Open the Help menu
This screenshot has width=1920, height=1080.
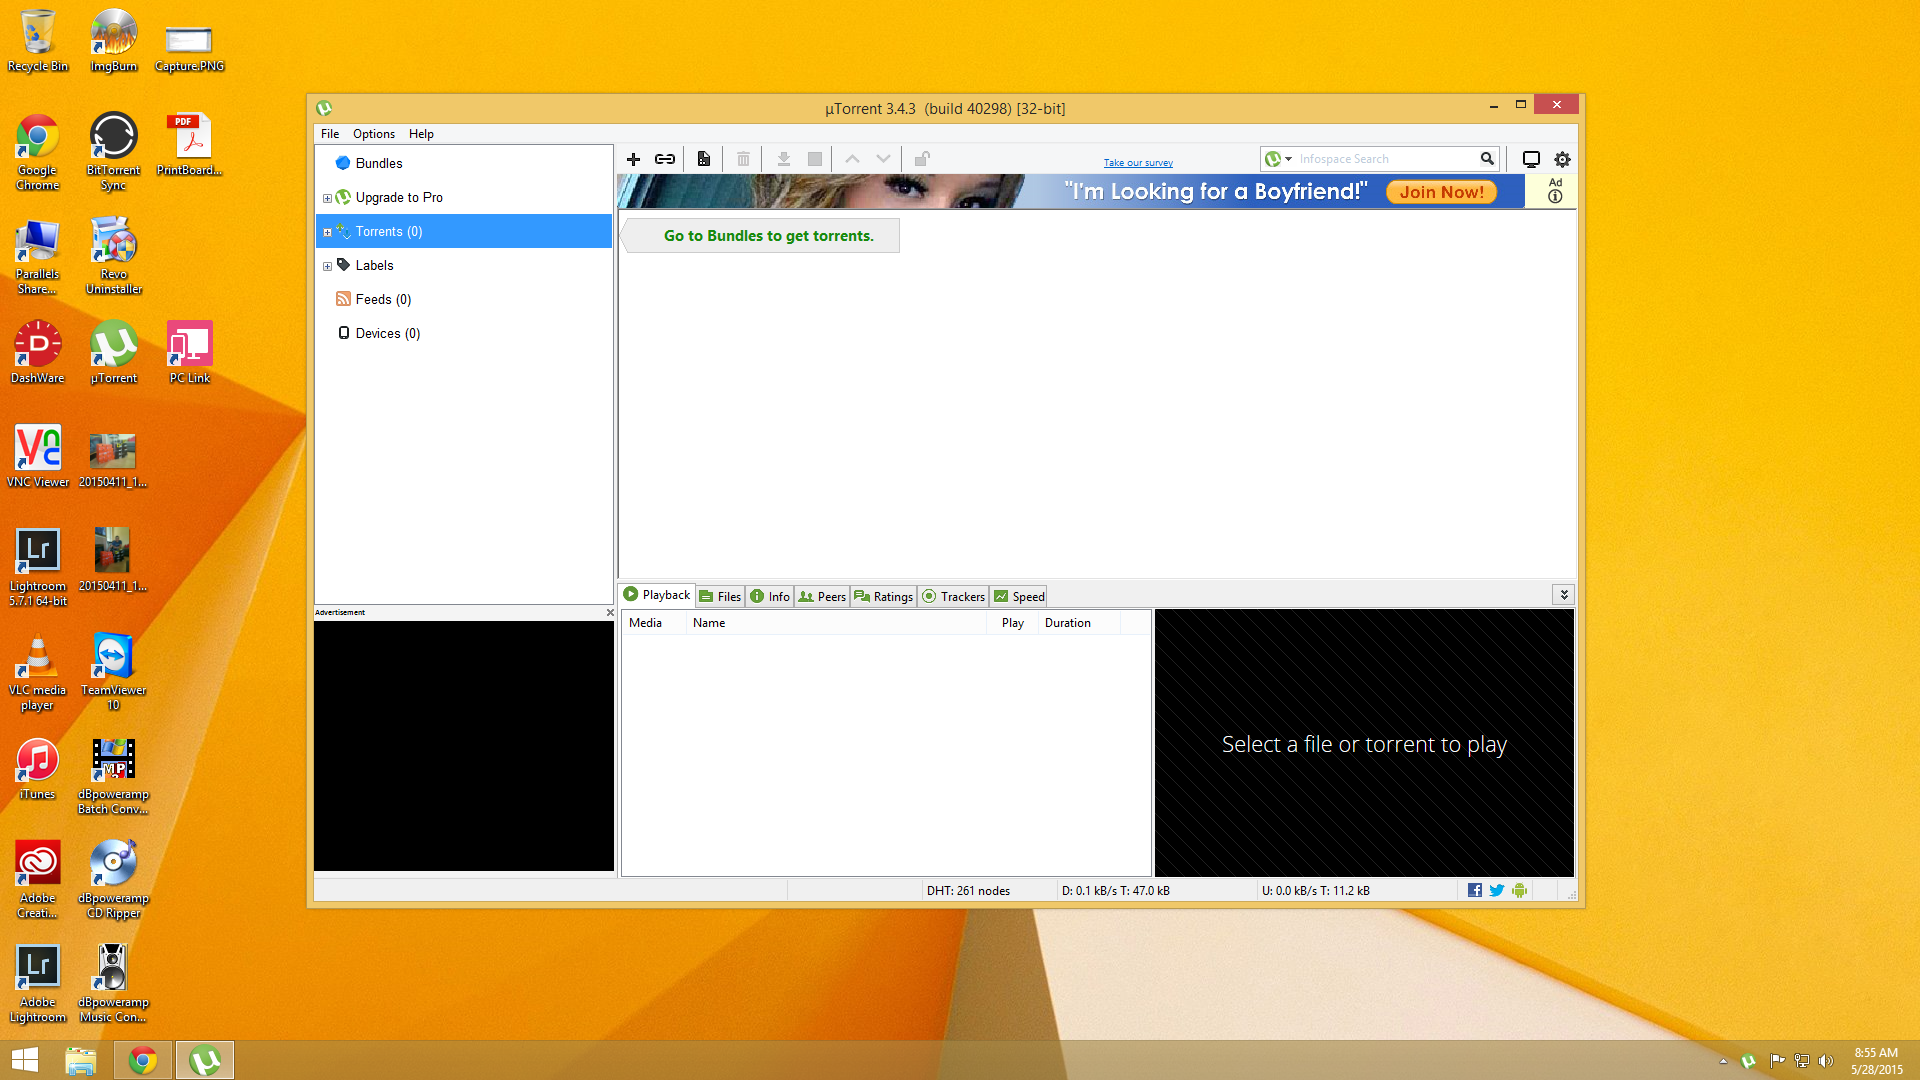[x=421, y=134]
